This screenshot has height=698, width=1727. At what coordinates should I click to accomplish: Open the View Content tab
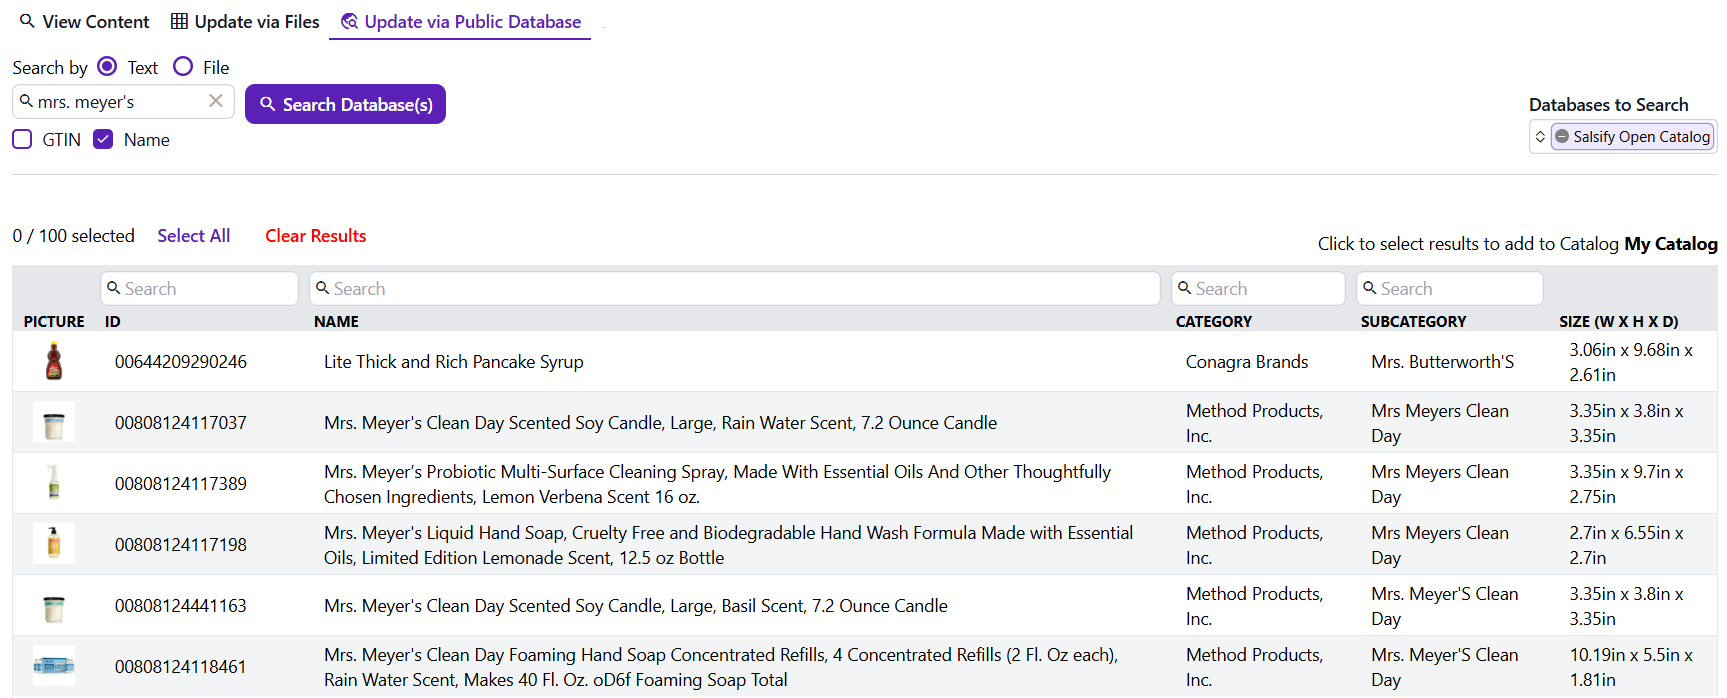(84, 21)
